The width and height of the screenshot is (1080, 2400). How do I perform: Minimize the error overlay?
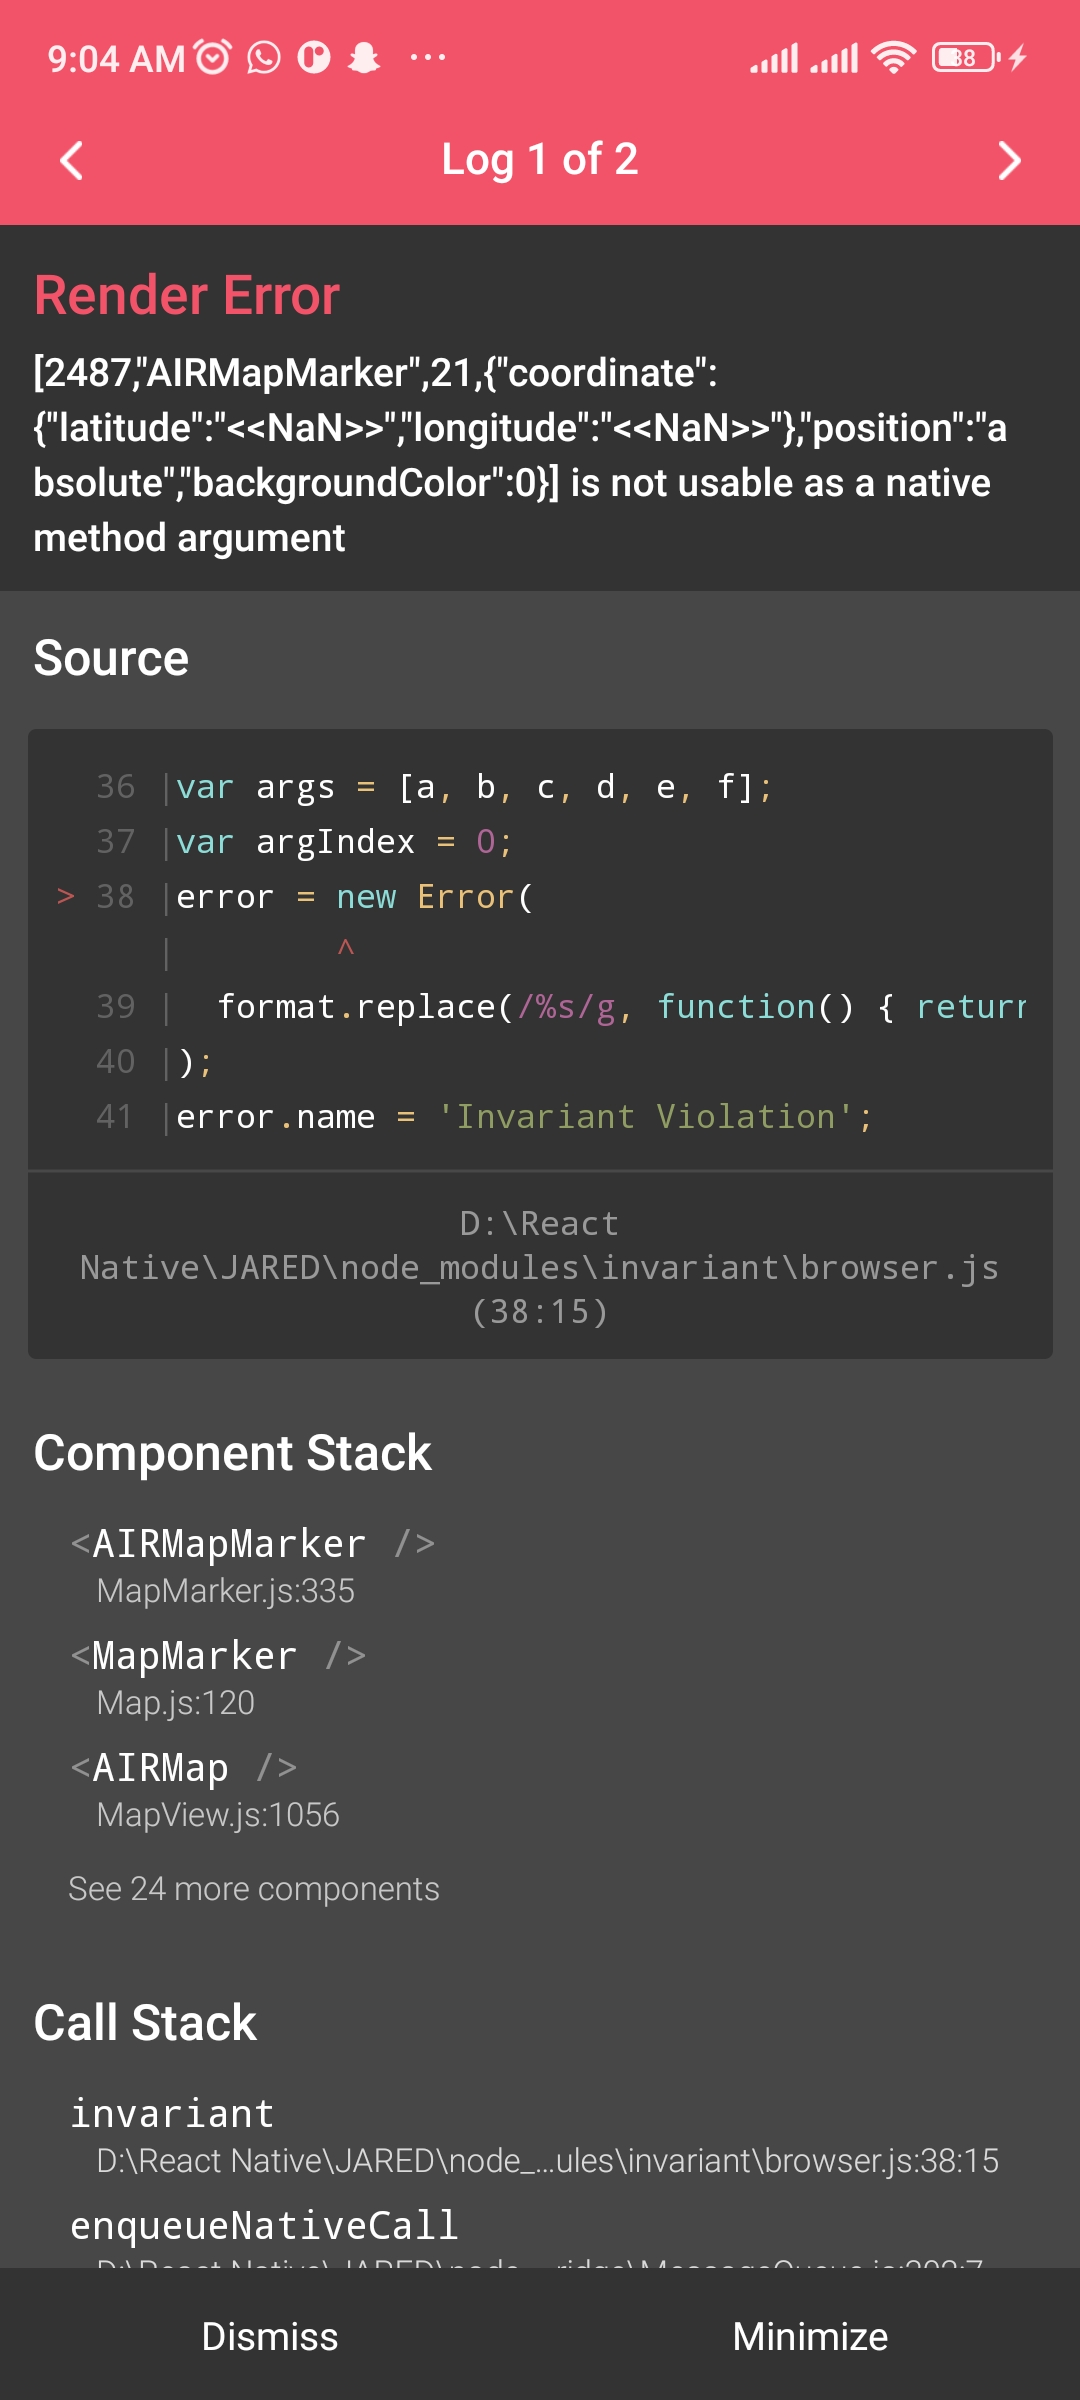point(810,2336)
